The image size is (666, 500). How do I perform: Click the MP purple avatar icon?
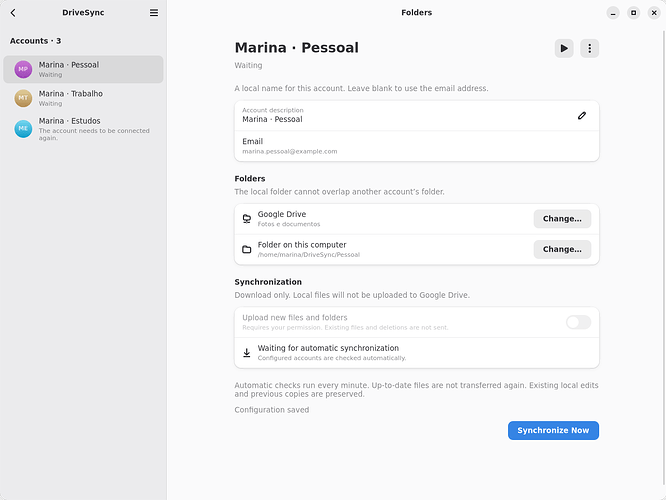point(23,69)
